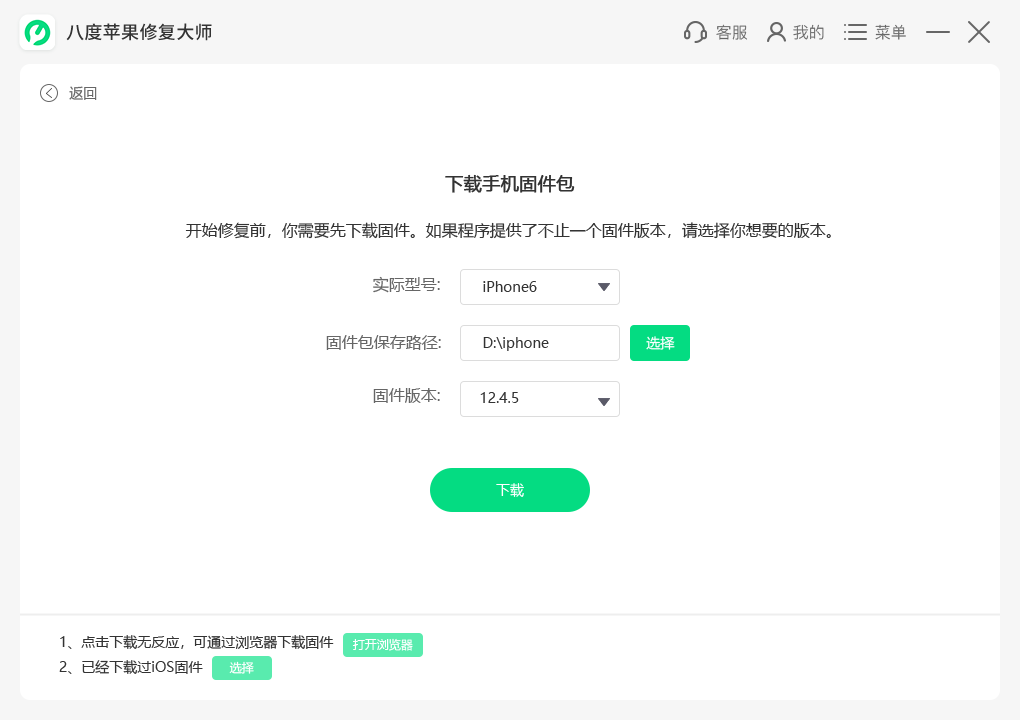Click the 实际型号 label
The width and height of the screenshot is (1020, 720).
(x=407, y=285)
